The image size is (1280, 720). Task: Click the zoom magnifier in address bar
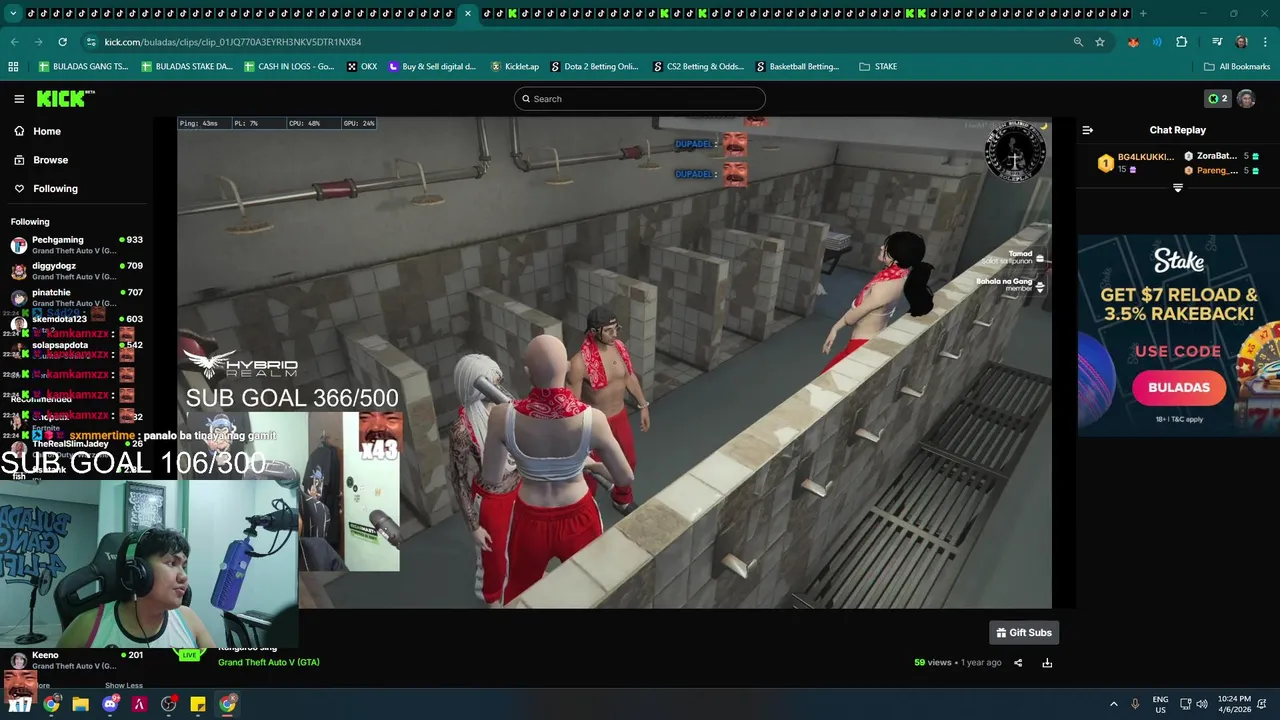(1078, 42)
